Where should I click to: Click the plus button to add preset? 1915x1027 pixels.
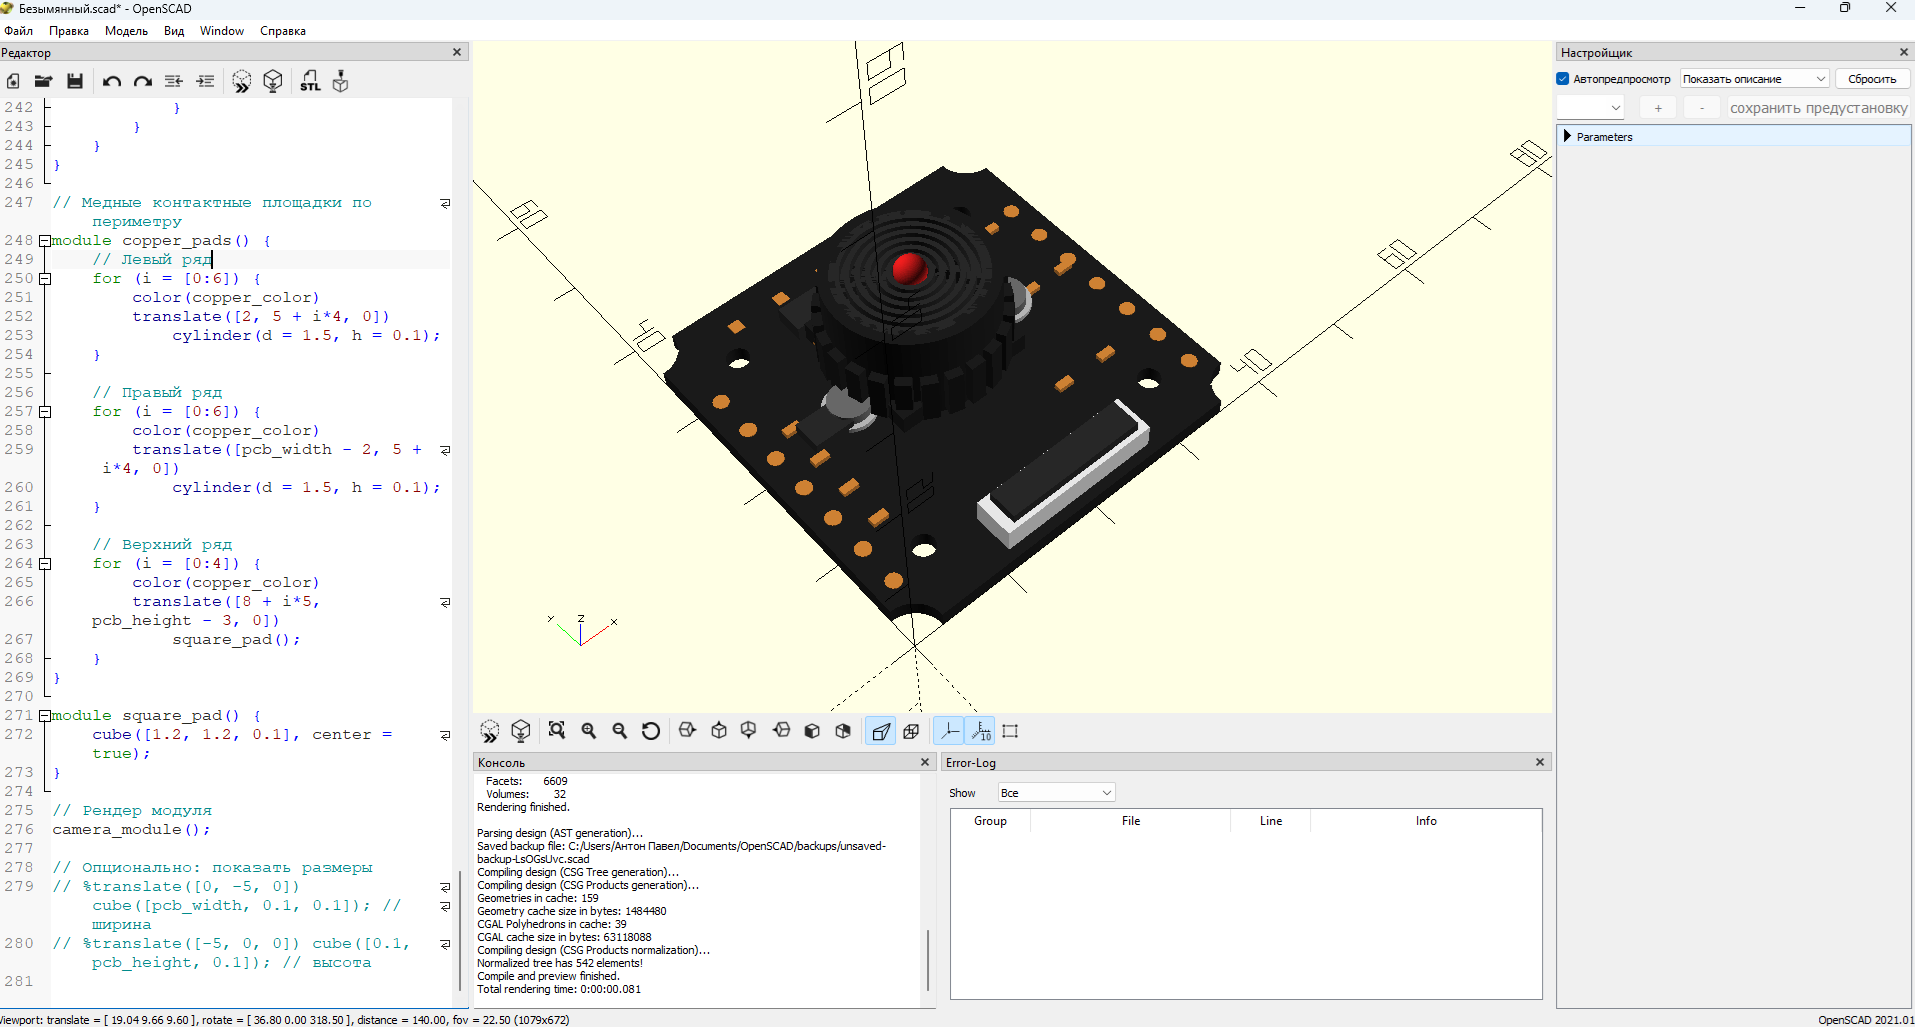[x=1658, y=108]
